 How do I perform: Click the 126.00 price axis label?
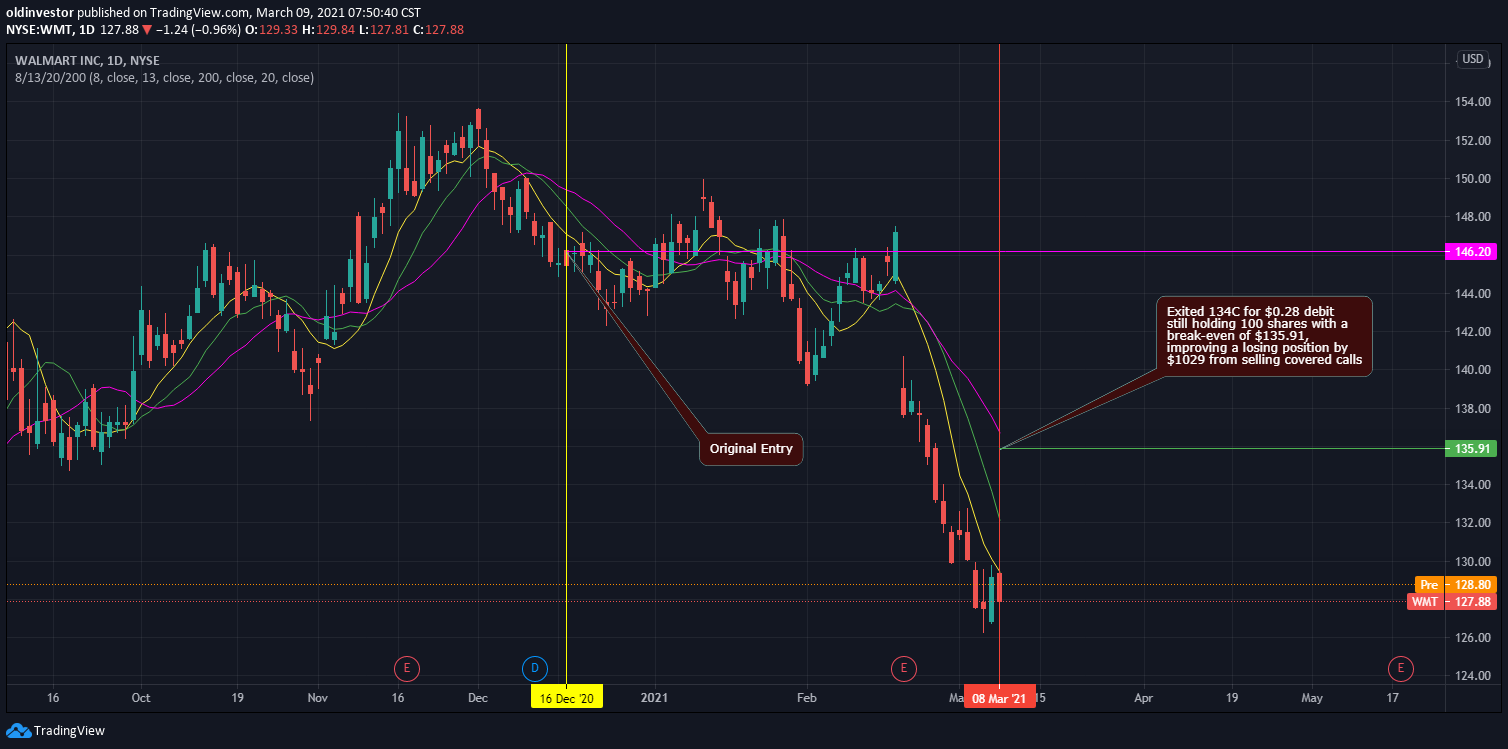coord(1472,638)
